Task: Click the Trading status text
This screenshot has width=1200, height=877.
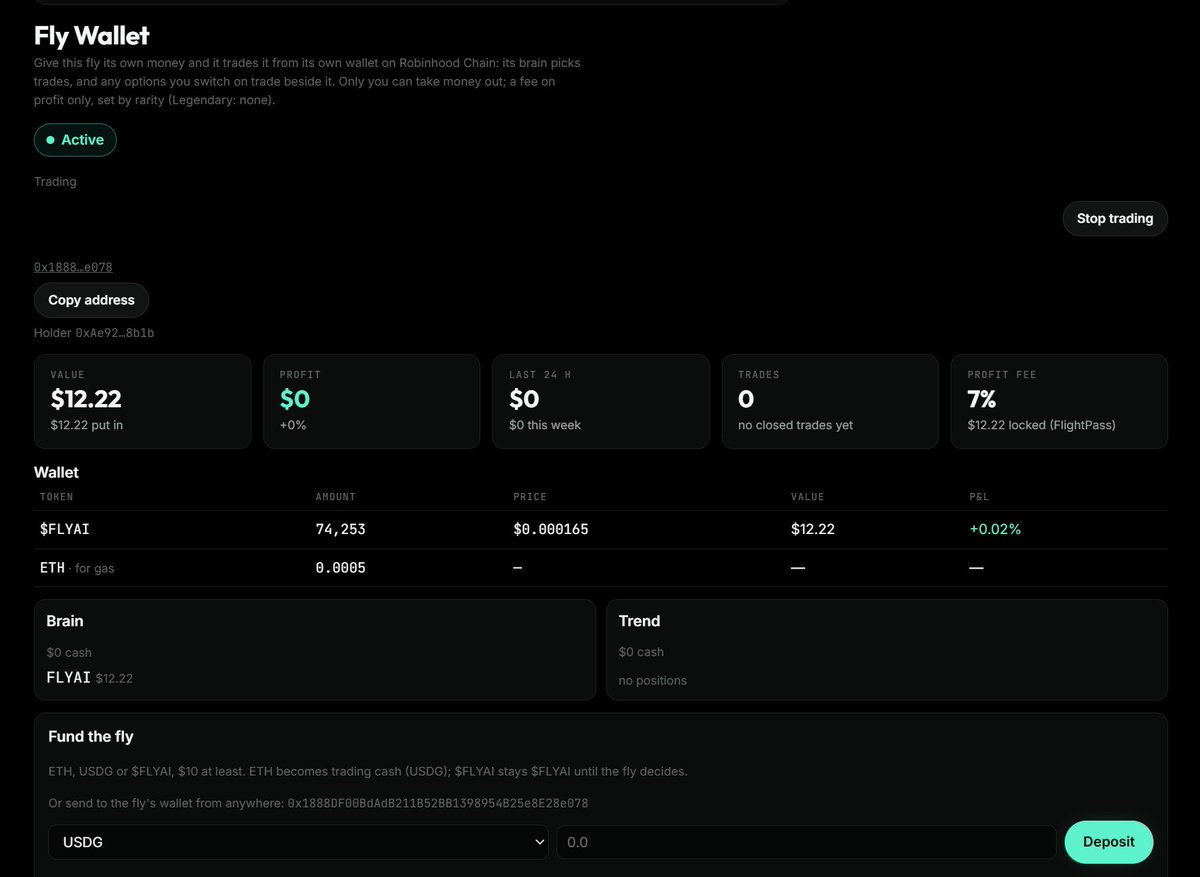Action: 55,182
